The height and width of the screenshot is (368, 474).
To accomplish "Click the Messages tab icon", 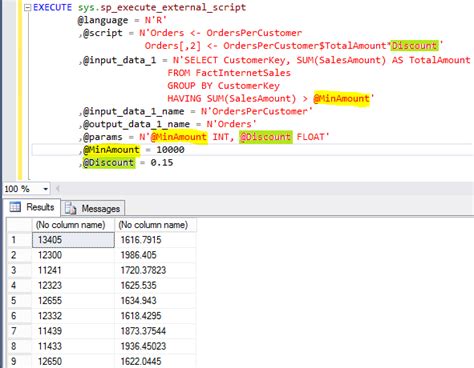I will point(70,208).
